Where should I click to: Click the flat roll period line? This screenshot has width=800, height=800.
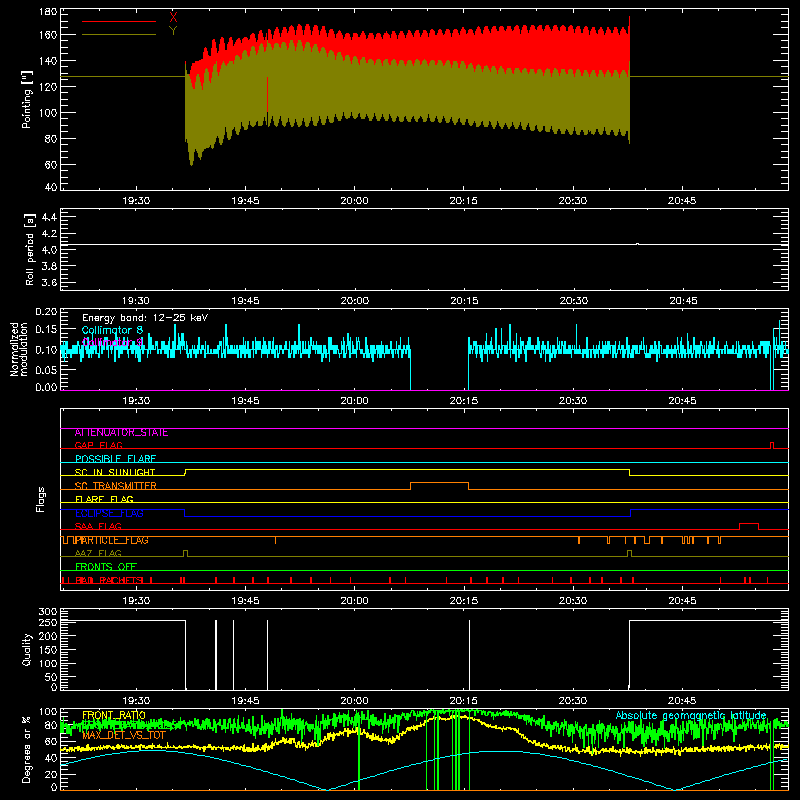click(424, 244)
